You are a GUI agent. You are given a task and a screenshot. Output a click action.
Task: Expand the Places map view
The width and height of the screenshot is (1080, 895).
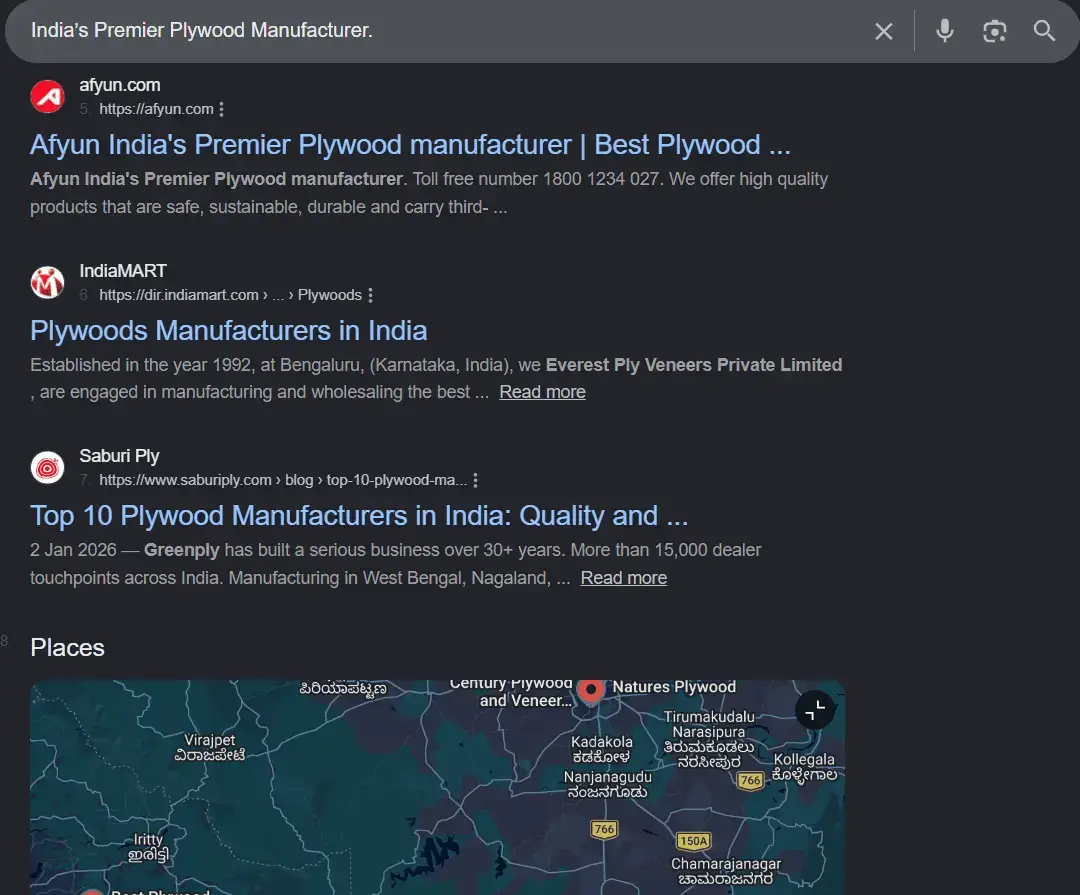[x=815, y=710]
